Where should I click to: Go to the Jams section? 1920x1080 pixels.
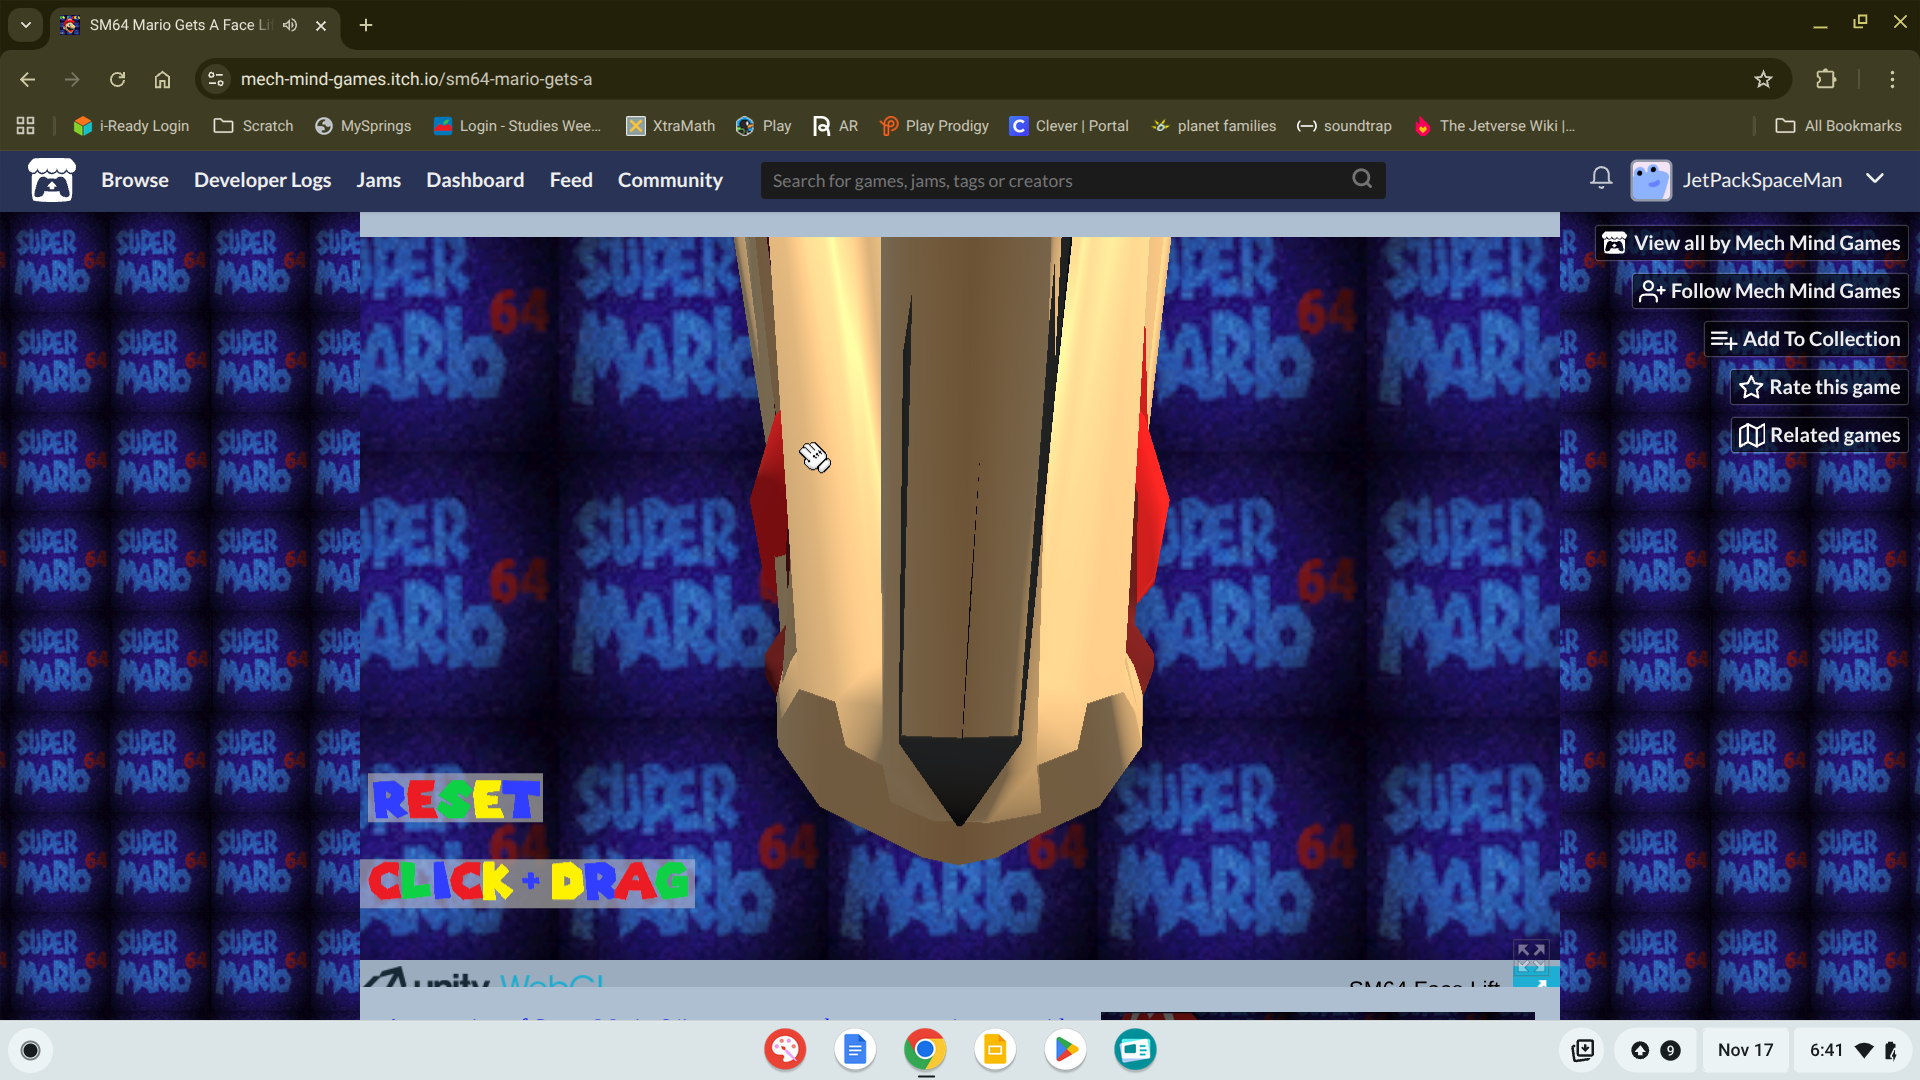[x=378, y=180]
